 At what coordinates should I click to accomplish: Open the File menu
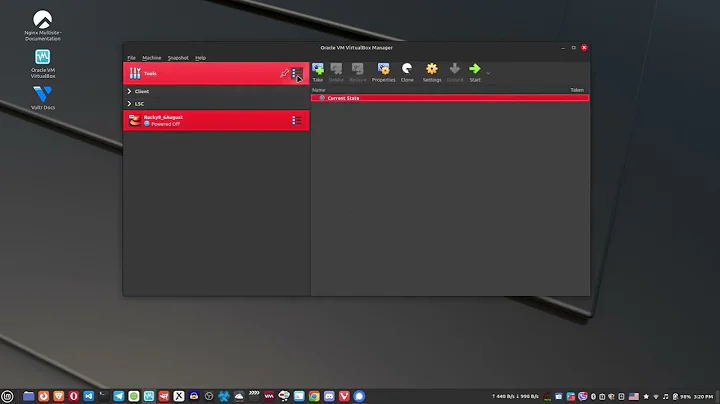131,58
